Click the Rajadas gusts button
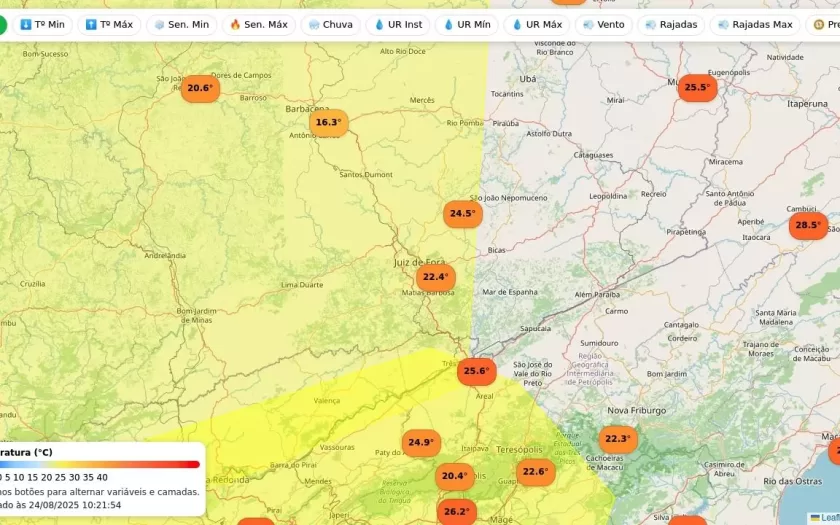 671,24
